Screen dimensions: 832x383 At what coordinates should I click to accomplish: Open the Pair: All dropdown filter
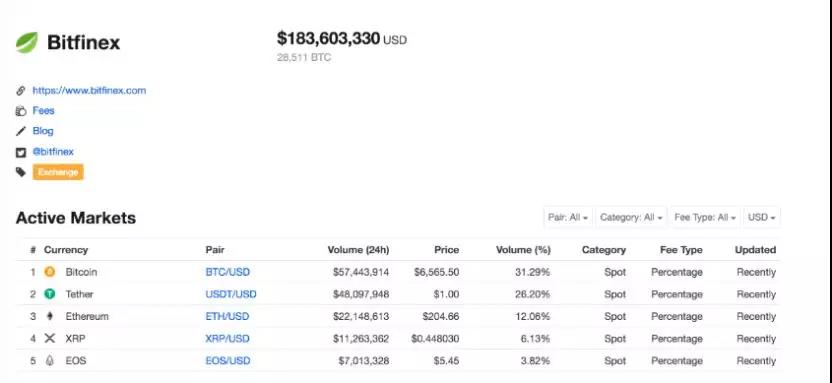[568, 217]
